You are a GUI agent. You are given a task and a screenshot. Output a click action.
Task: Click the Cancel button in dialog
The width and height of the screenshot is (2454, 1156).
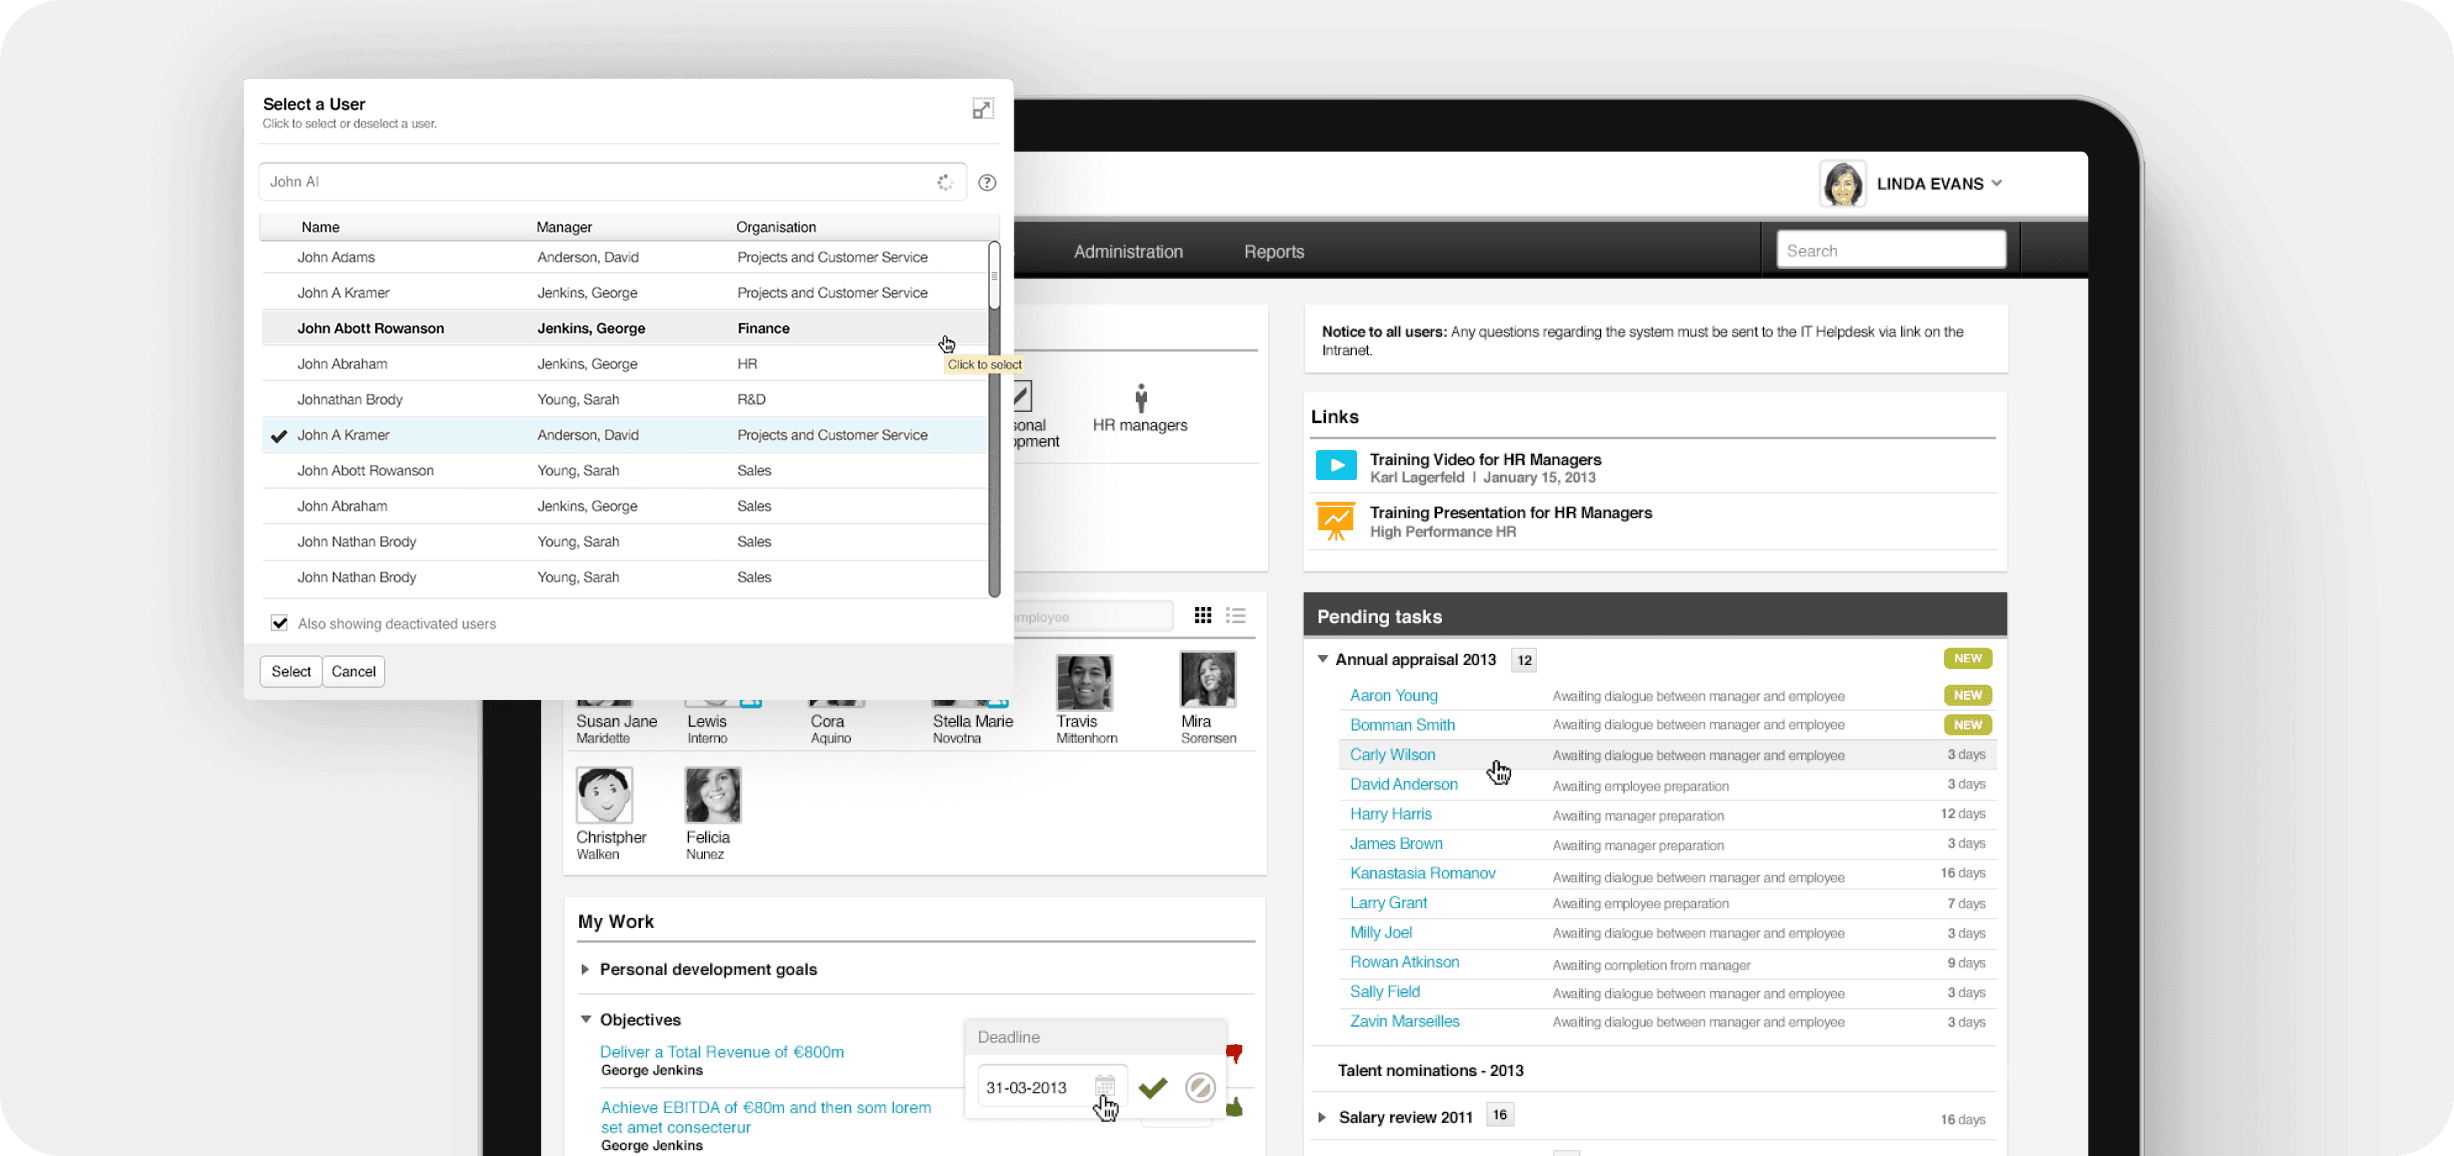click(354, 671)
